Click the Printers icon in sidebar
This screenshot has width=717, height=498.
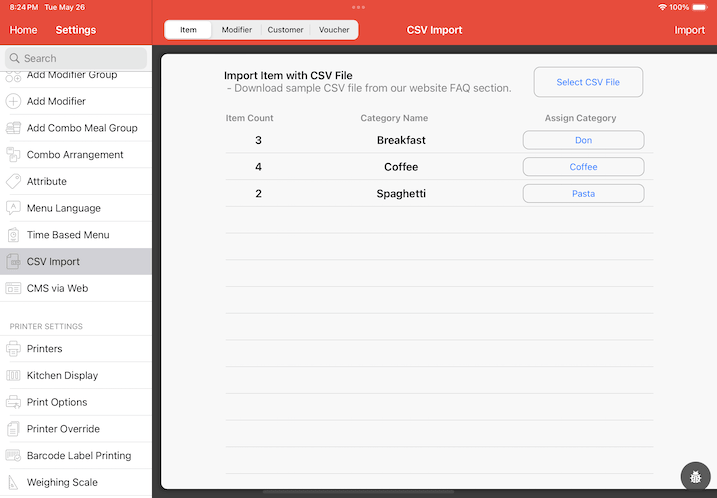(13, 348)
